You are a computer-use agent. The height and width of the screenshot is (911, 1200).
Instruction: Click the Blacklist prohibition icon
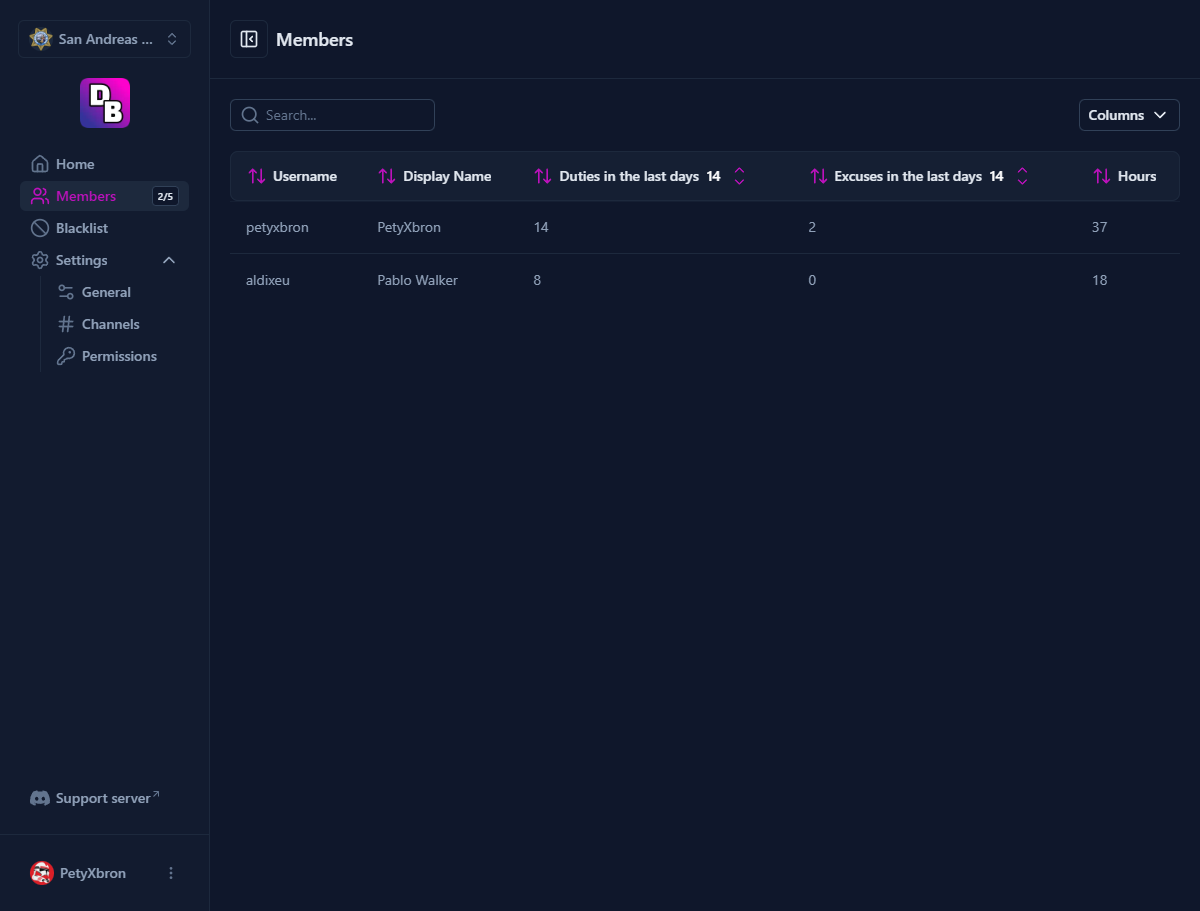[40, 227]
